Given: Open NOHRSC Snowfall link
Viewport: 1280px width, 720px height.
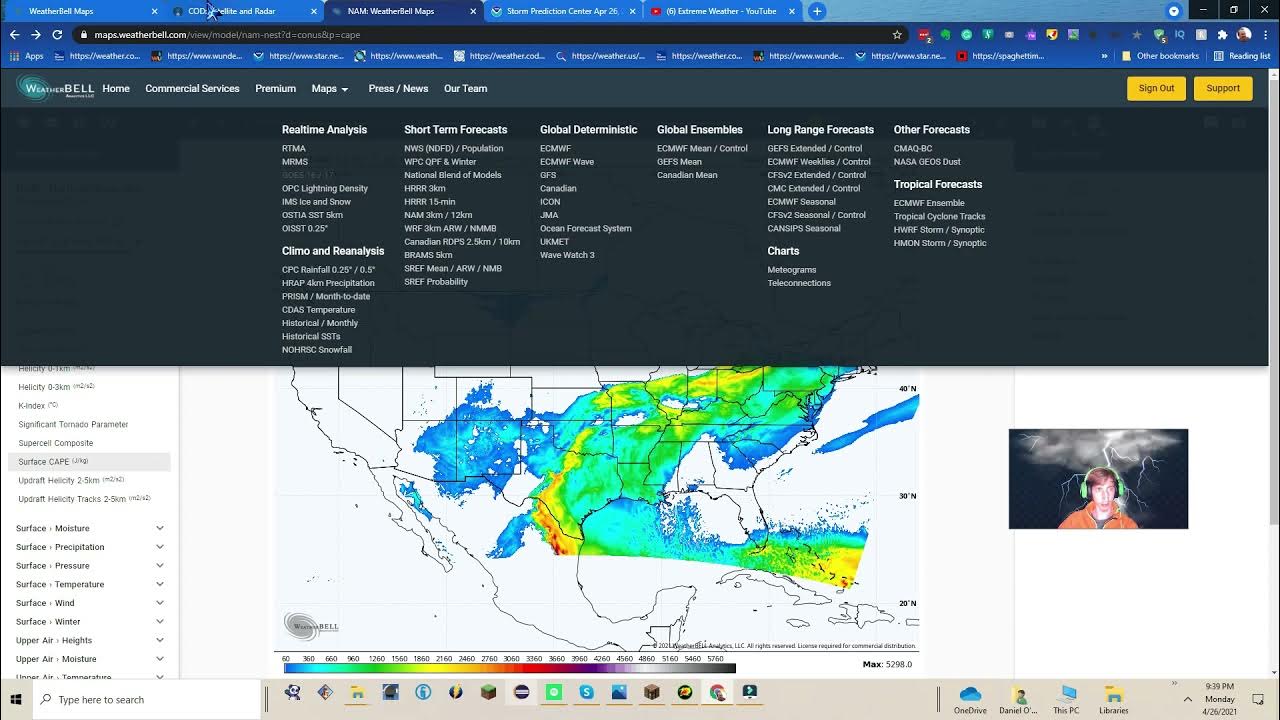Looking at the screenshot, I should [317, 350].
